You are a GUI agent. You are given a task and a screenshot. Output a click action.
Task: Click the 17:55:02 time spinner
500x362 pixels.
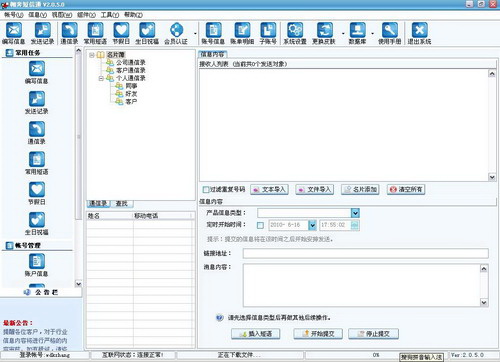tap(355, 225)
